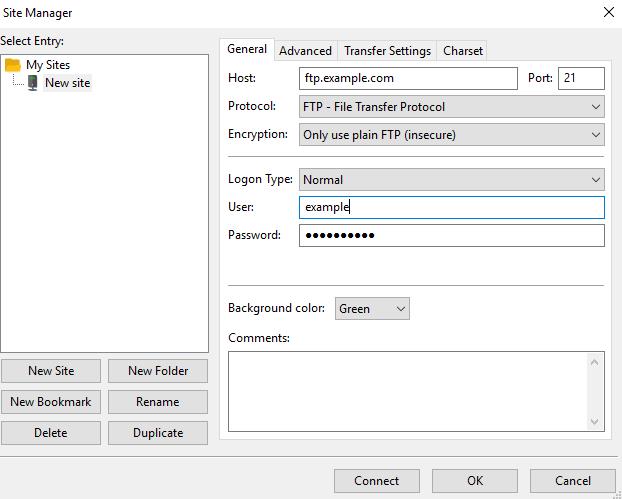Click the My Sites folder icon
Screen dimensions: 622x499
coord(13,65)
